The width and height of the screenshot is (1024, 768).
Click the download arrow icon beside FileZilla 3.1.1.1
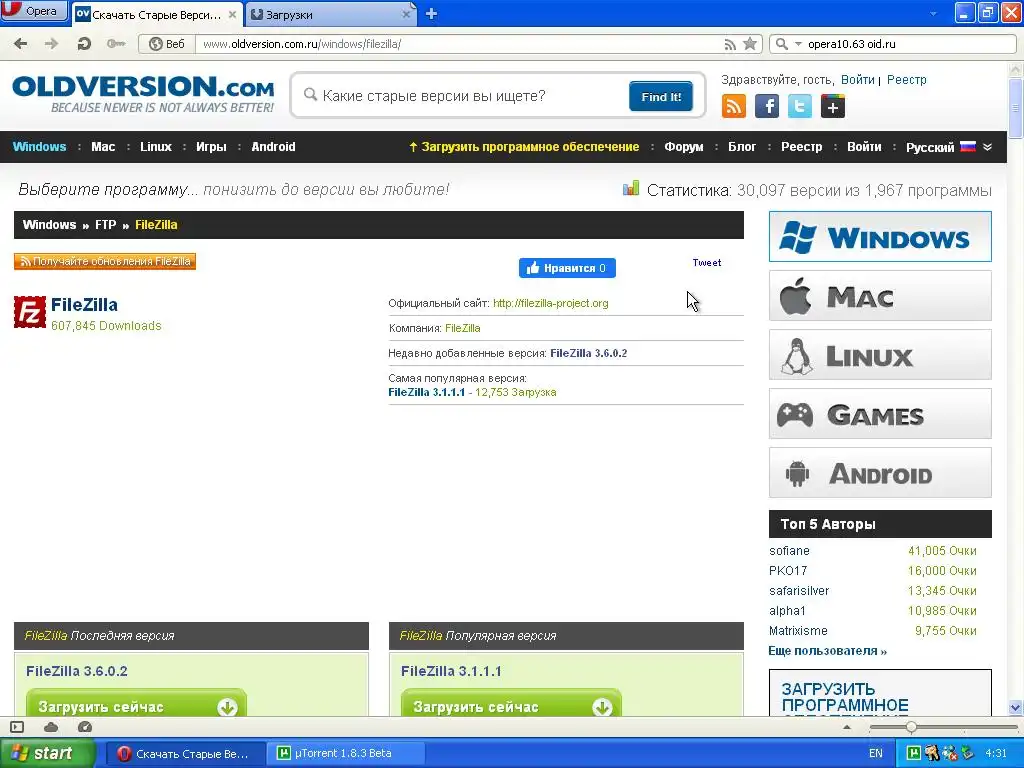pos(602,707)
